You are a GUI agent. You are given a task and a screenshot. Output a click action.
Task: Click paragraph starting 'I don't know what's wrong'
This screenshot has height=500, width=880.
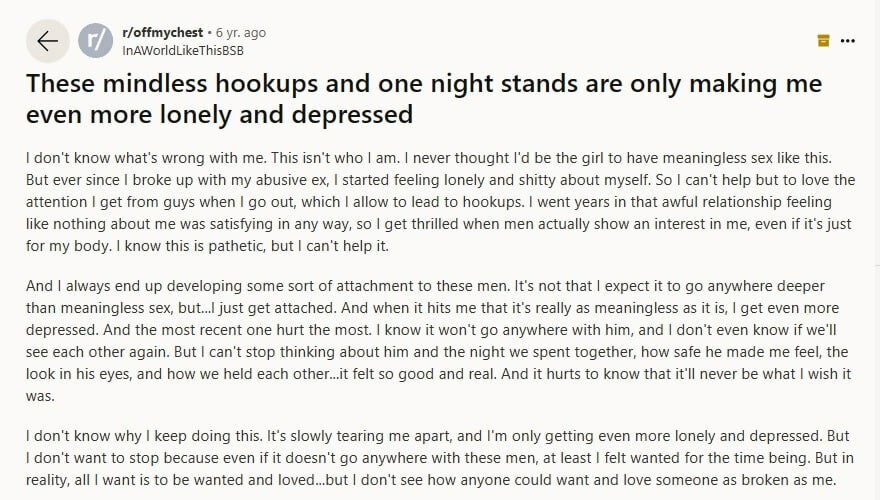click(x=441, y=202)
